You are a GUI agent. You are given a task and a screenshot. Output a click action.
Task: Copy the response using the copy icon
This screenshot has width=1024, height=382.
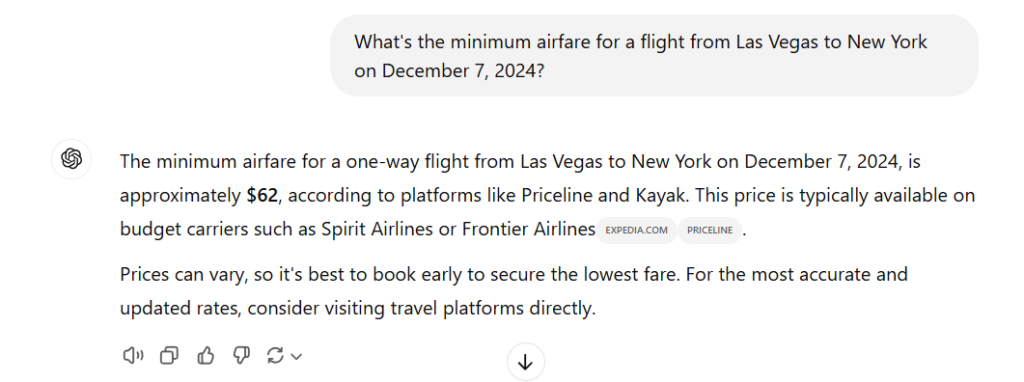click(x=169, y=355)
